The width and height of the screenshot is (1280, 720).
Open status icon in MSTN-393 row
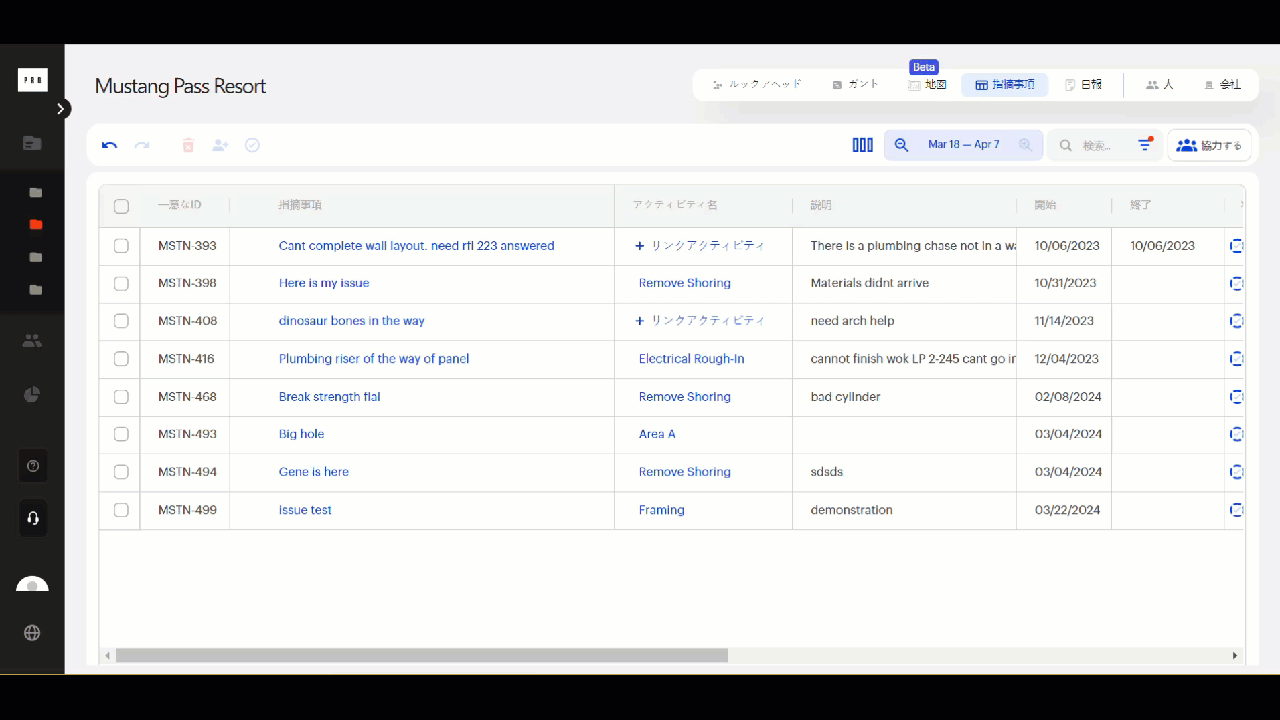(x=1237, y=246)
